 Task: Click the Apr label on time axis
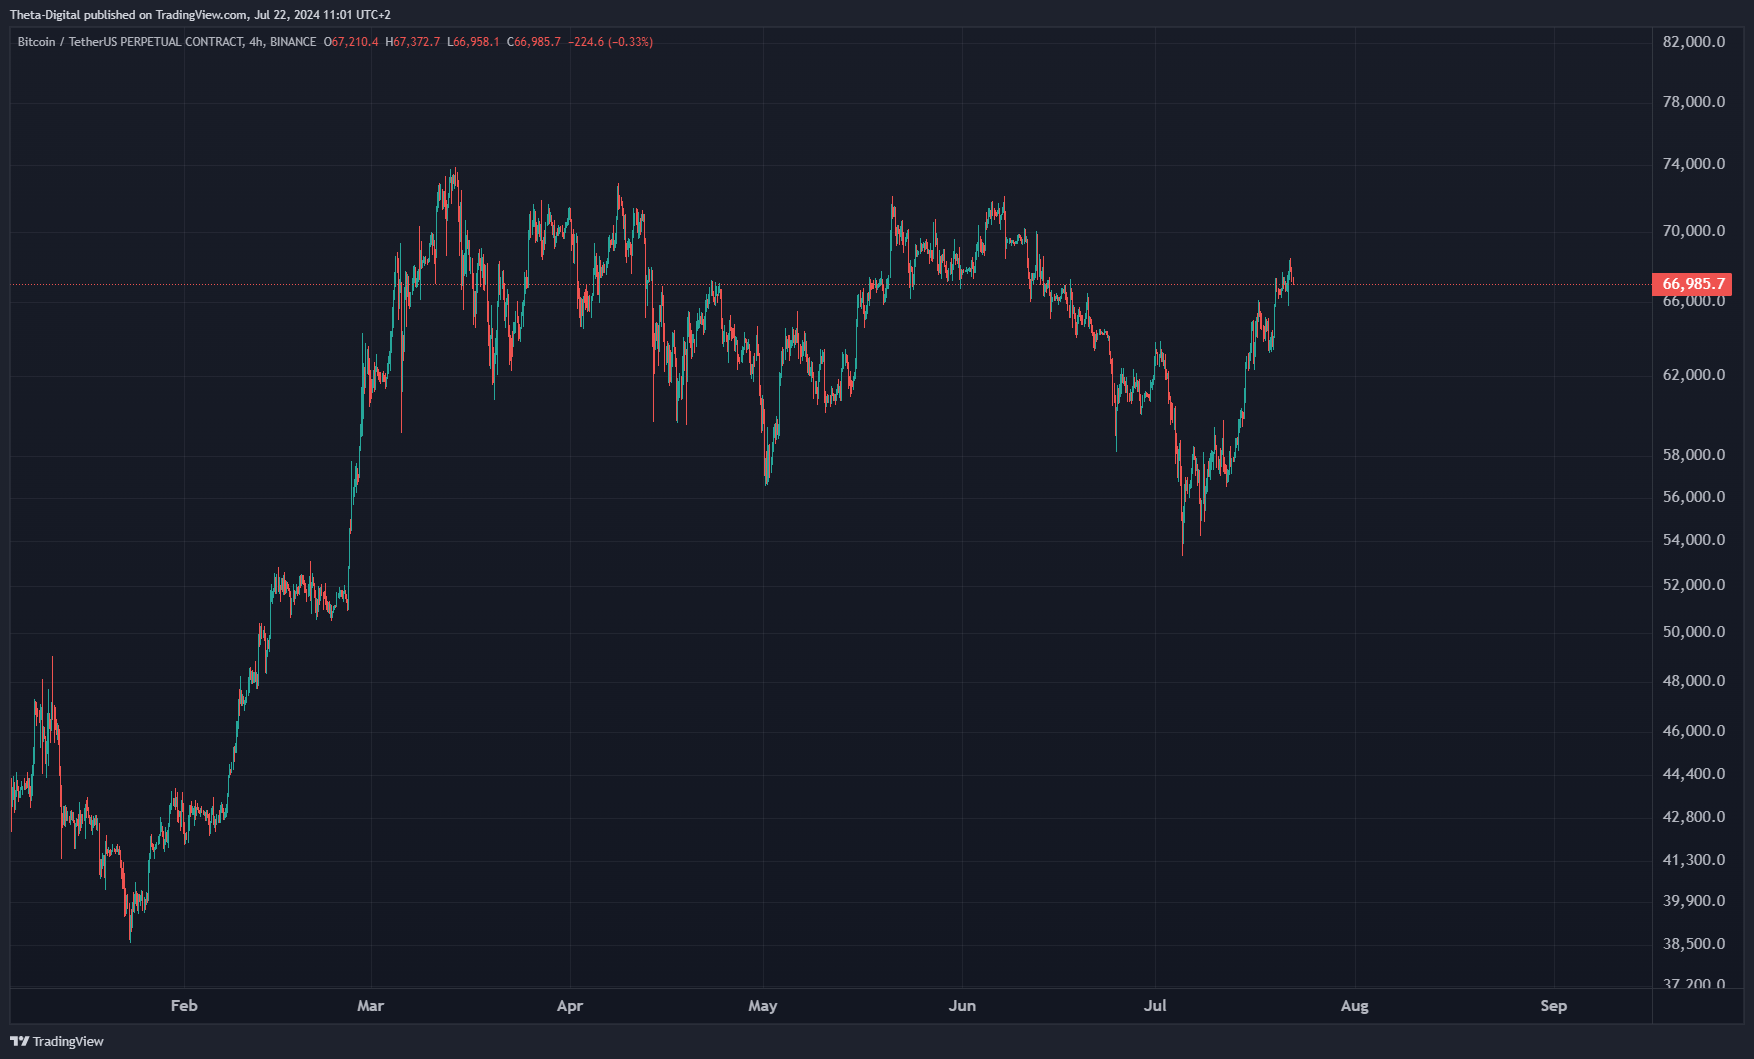(570, 1006)
